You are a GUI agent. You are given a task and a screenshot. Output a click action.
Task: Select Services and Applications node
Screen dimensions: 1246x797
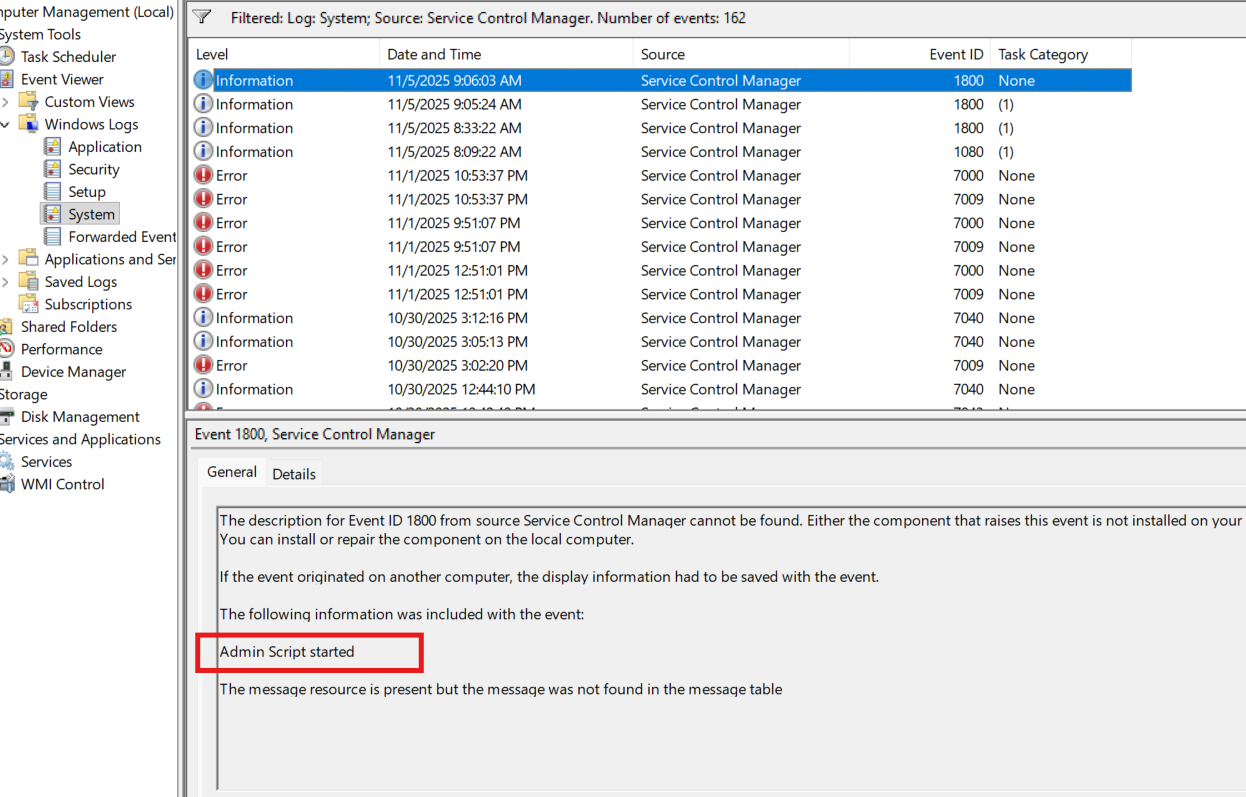[x=80, y=439]
